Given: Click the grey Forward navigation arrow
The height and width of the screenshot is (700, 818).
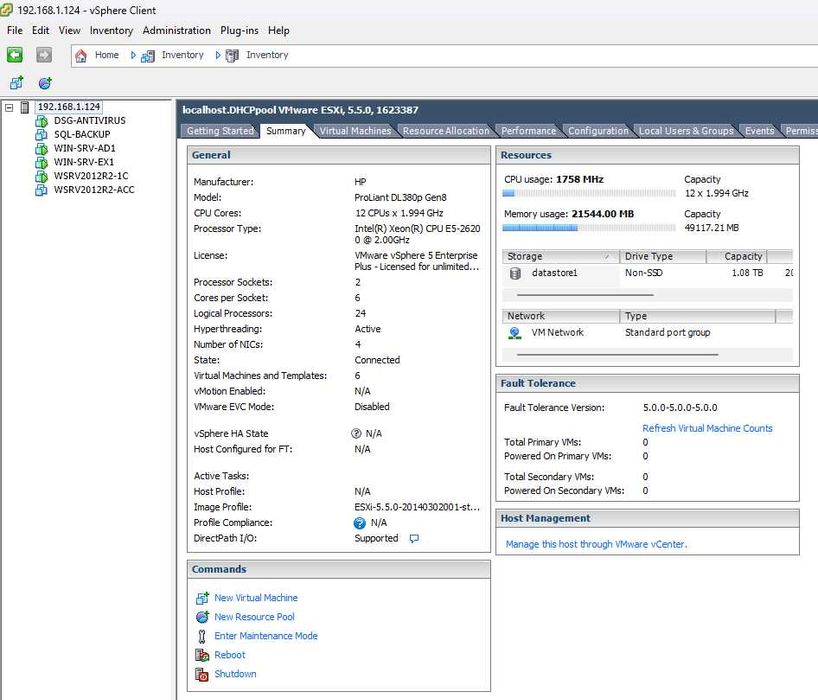Looking at the screenshot, I should (x=44, y=55).
